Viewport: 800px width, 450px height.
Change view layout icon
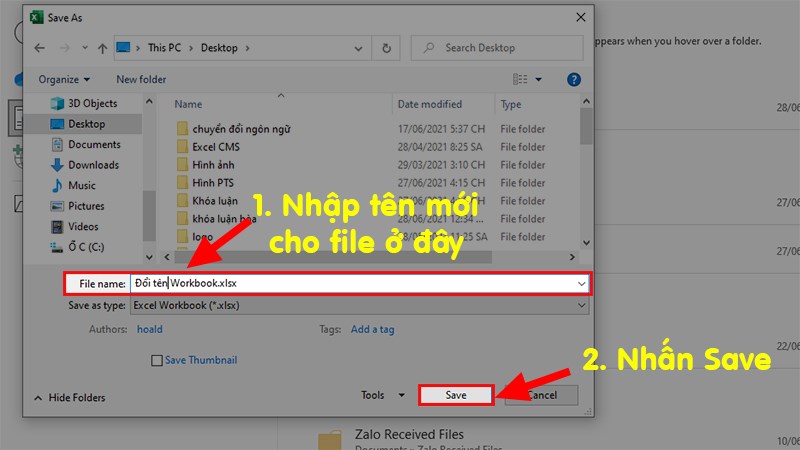coord(520,79)
